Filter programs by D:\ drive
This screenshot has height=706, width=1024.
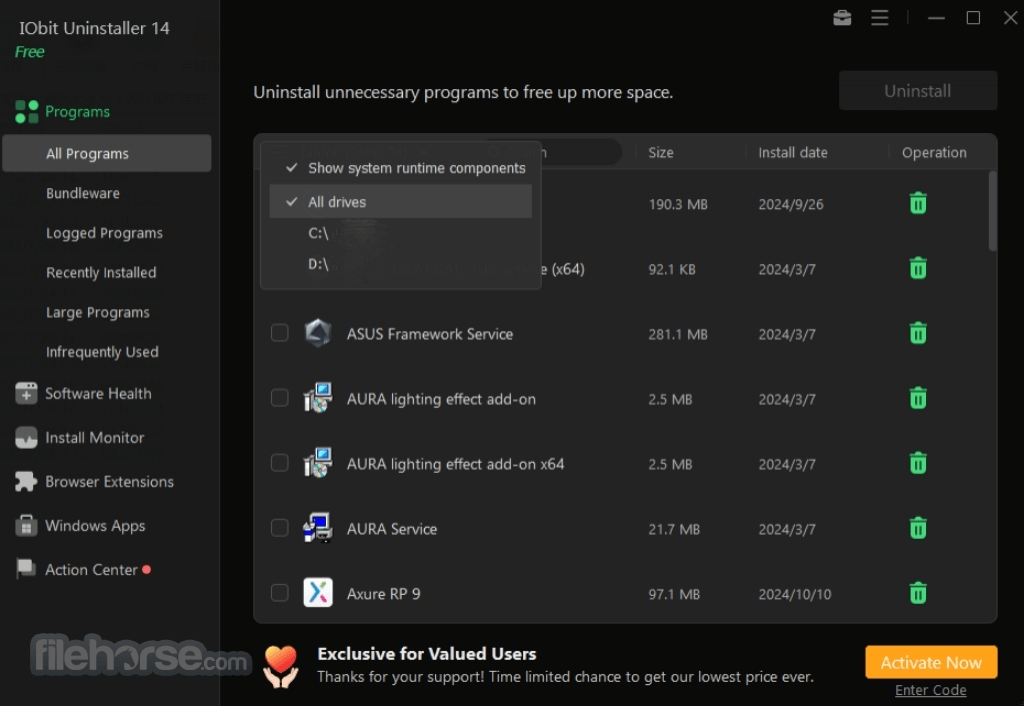[400, 264]
